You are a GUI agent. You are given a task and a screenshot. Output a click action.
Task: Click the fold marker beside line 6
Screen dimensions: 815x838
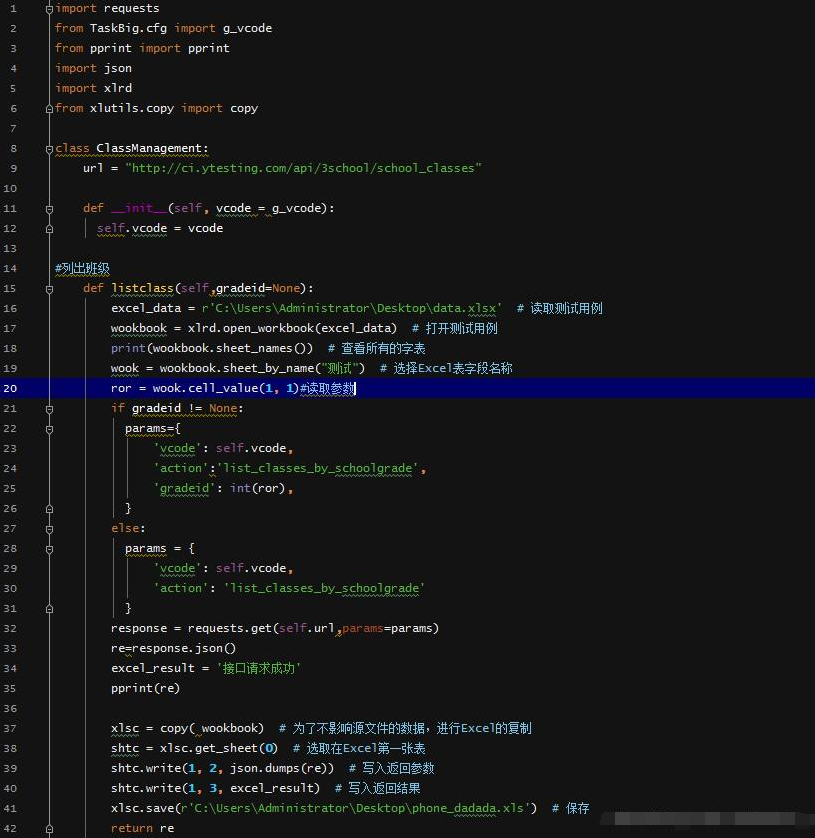click(x=48, y=108)
